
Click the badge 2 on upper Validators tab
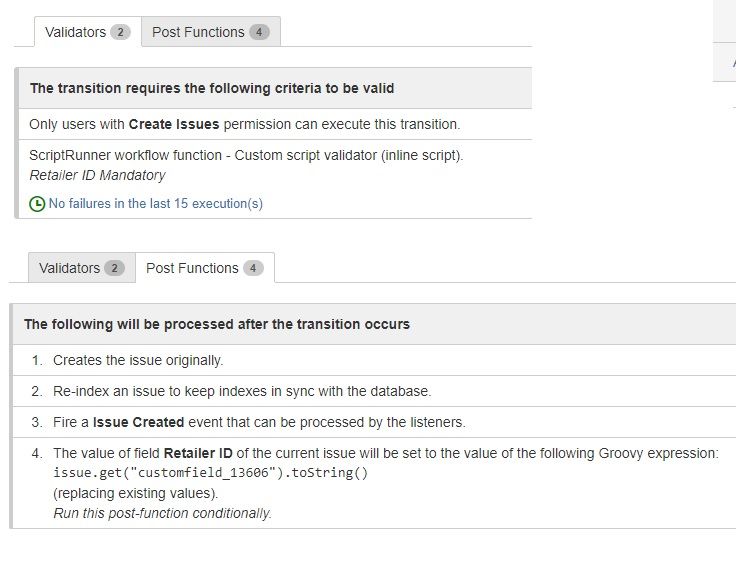[120, 32]
